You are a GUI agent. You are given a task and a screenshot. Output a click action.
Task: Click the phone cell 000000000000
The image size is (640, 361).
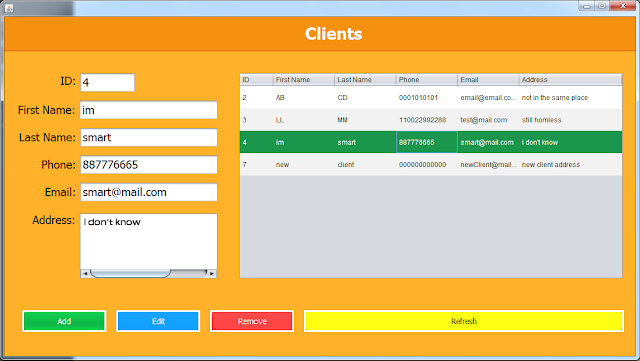coord(427,165)
